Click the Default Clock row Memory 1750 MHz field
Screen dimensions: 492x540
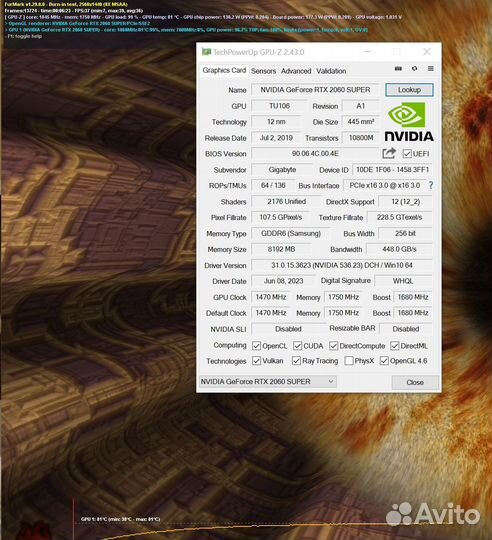[343, 313]
